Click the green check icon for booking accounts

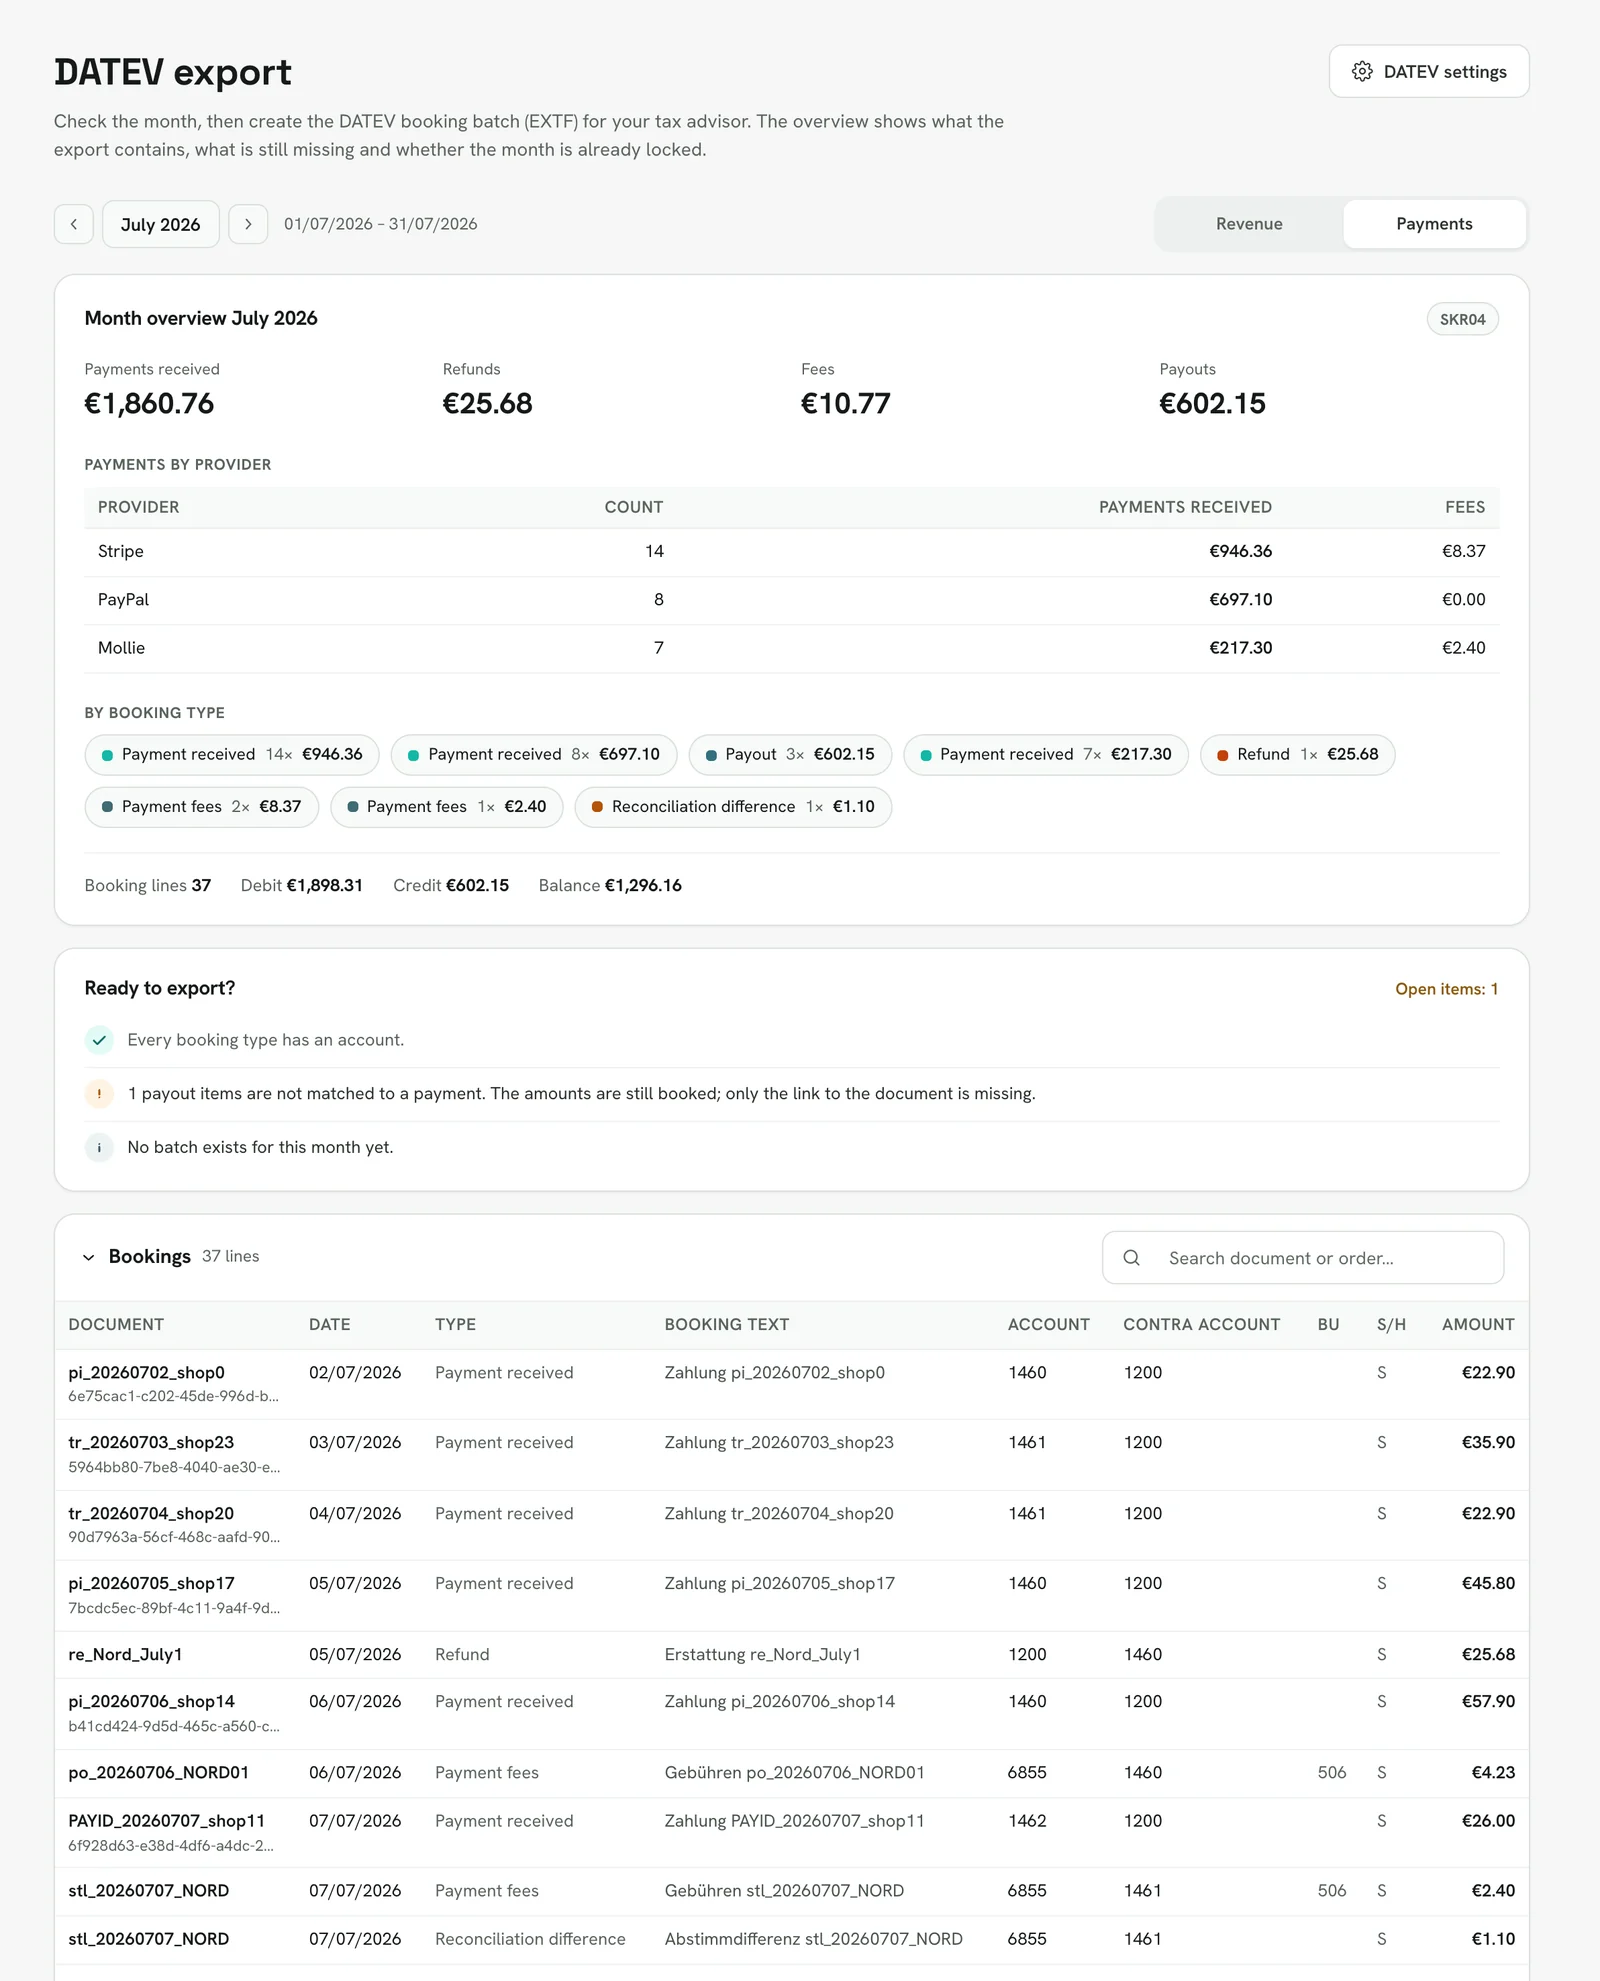tap(99, 1040)
